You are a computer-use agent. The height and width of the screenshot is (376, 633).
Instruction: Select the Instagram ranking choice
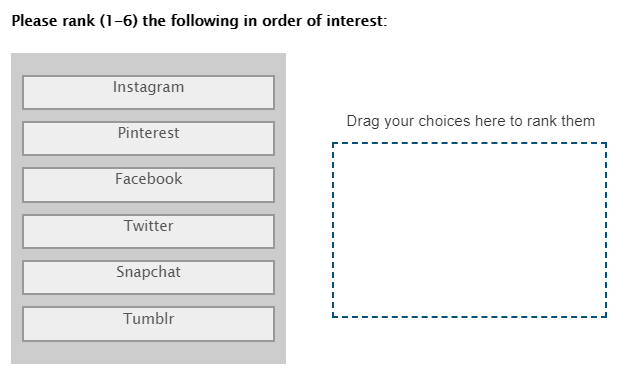point(148,92)
